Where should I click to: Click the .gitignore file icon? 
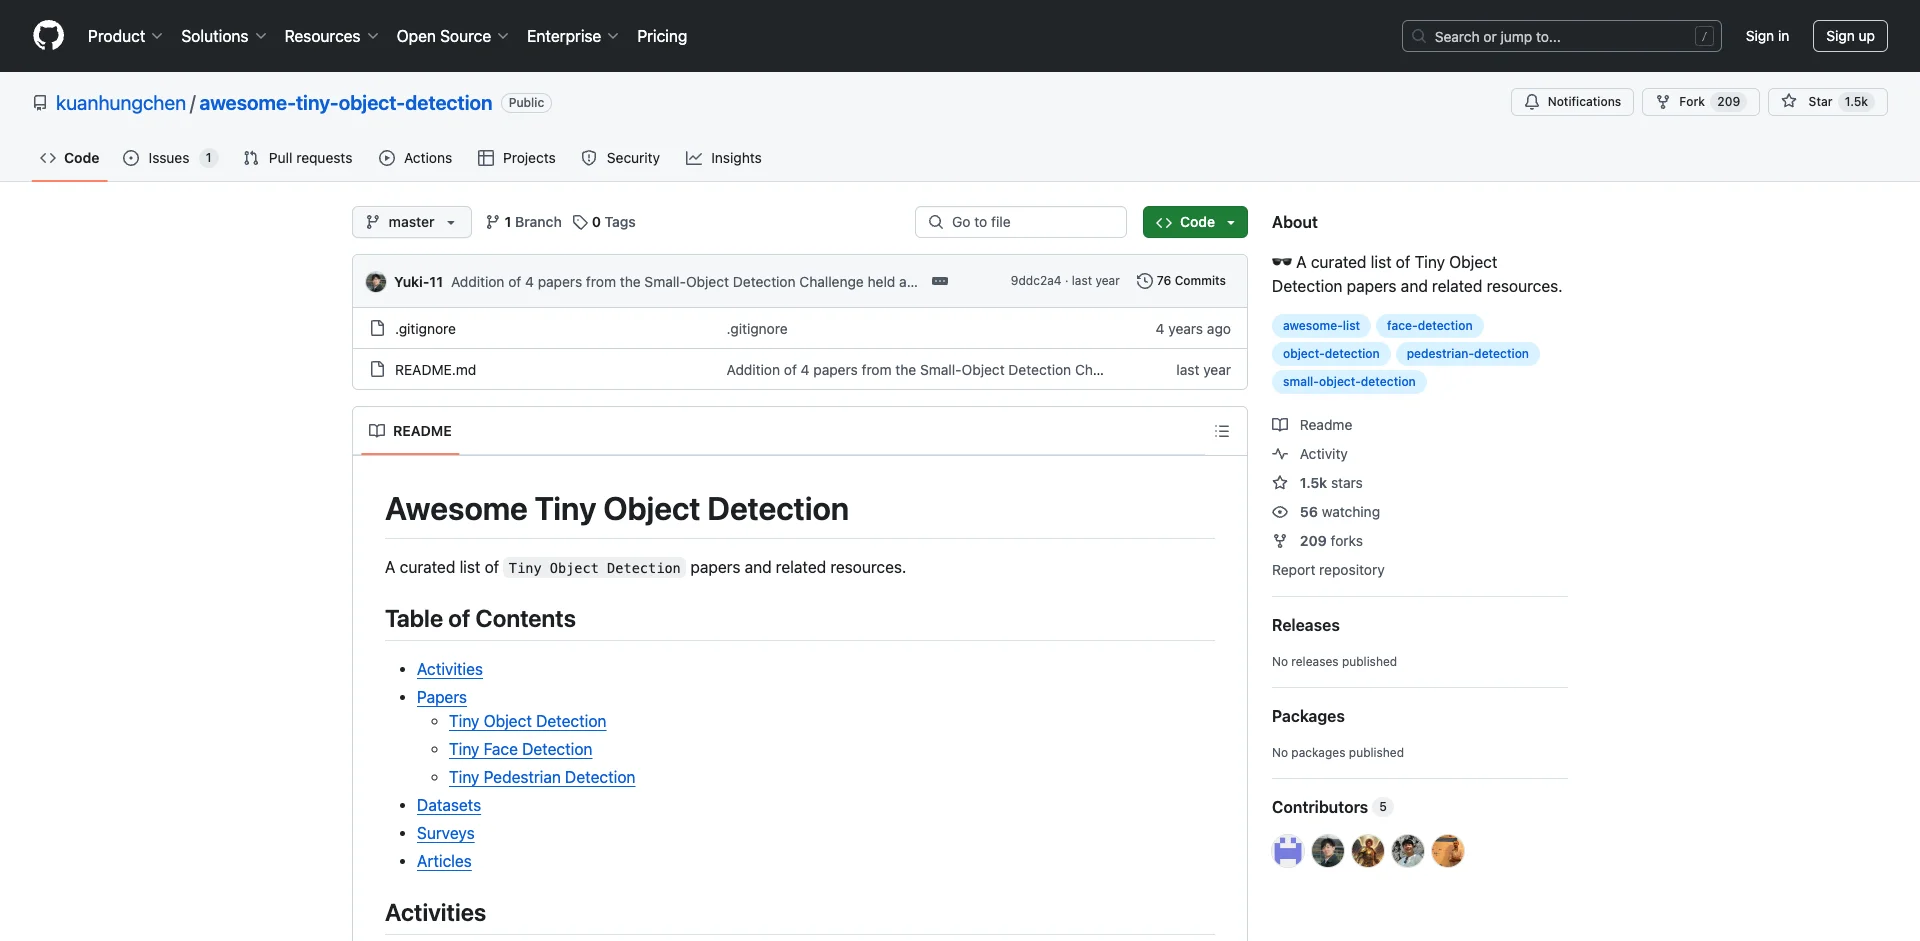pyautogui.click(x=377, y=328)
